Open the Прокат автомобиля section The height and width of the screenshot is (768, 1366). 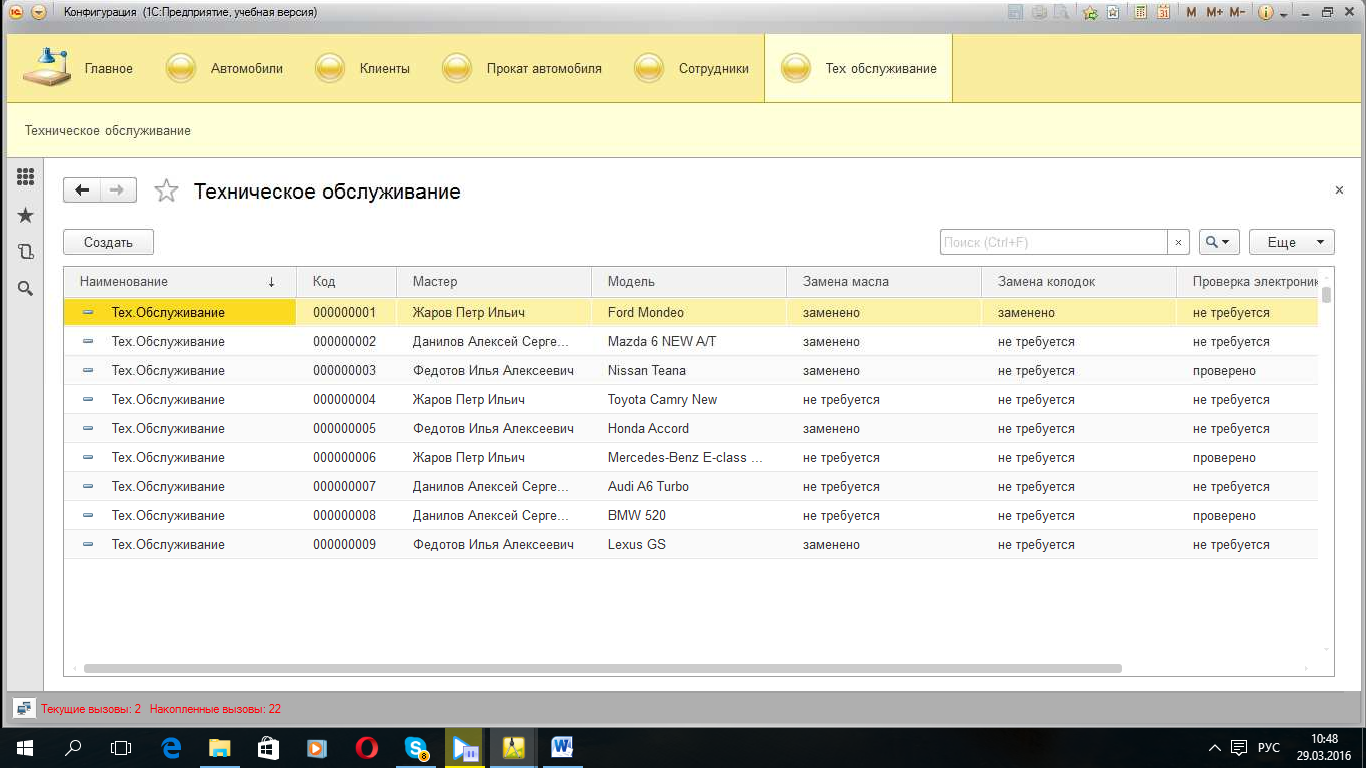point(522,69)
